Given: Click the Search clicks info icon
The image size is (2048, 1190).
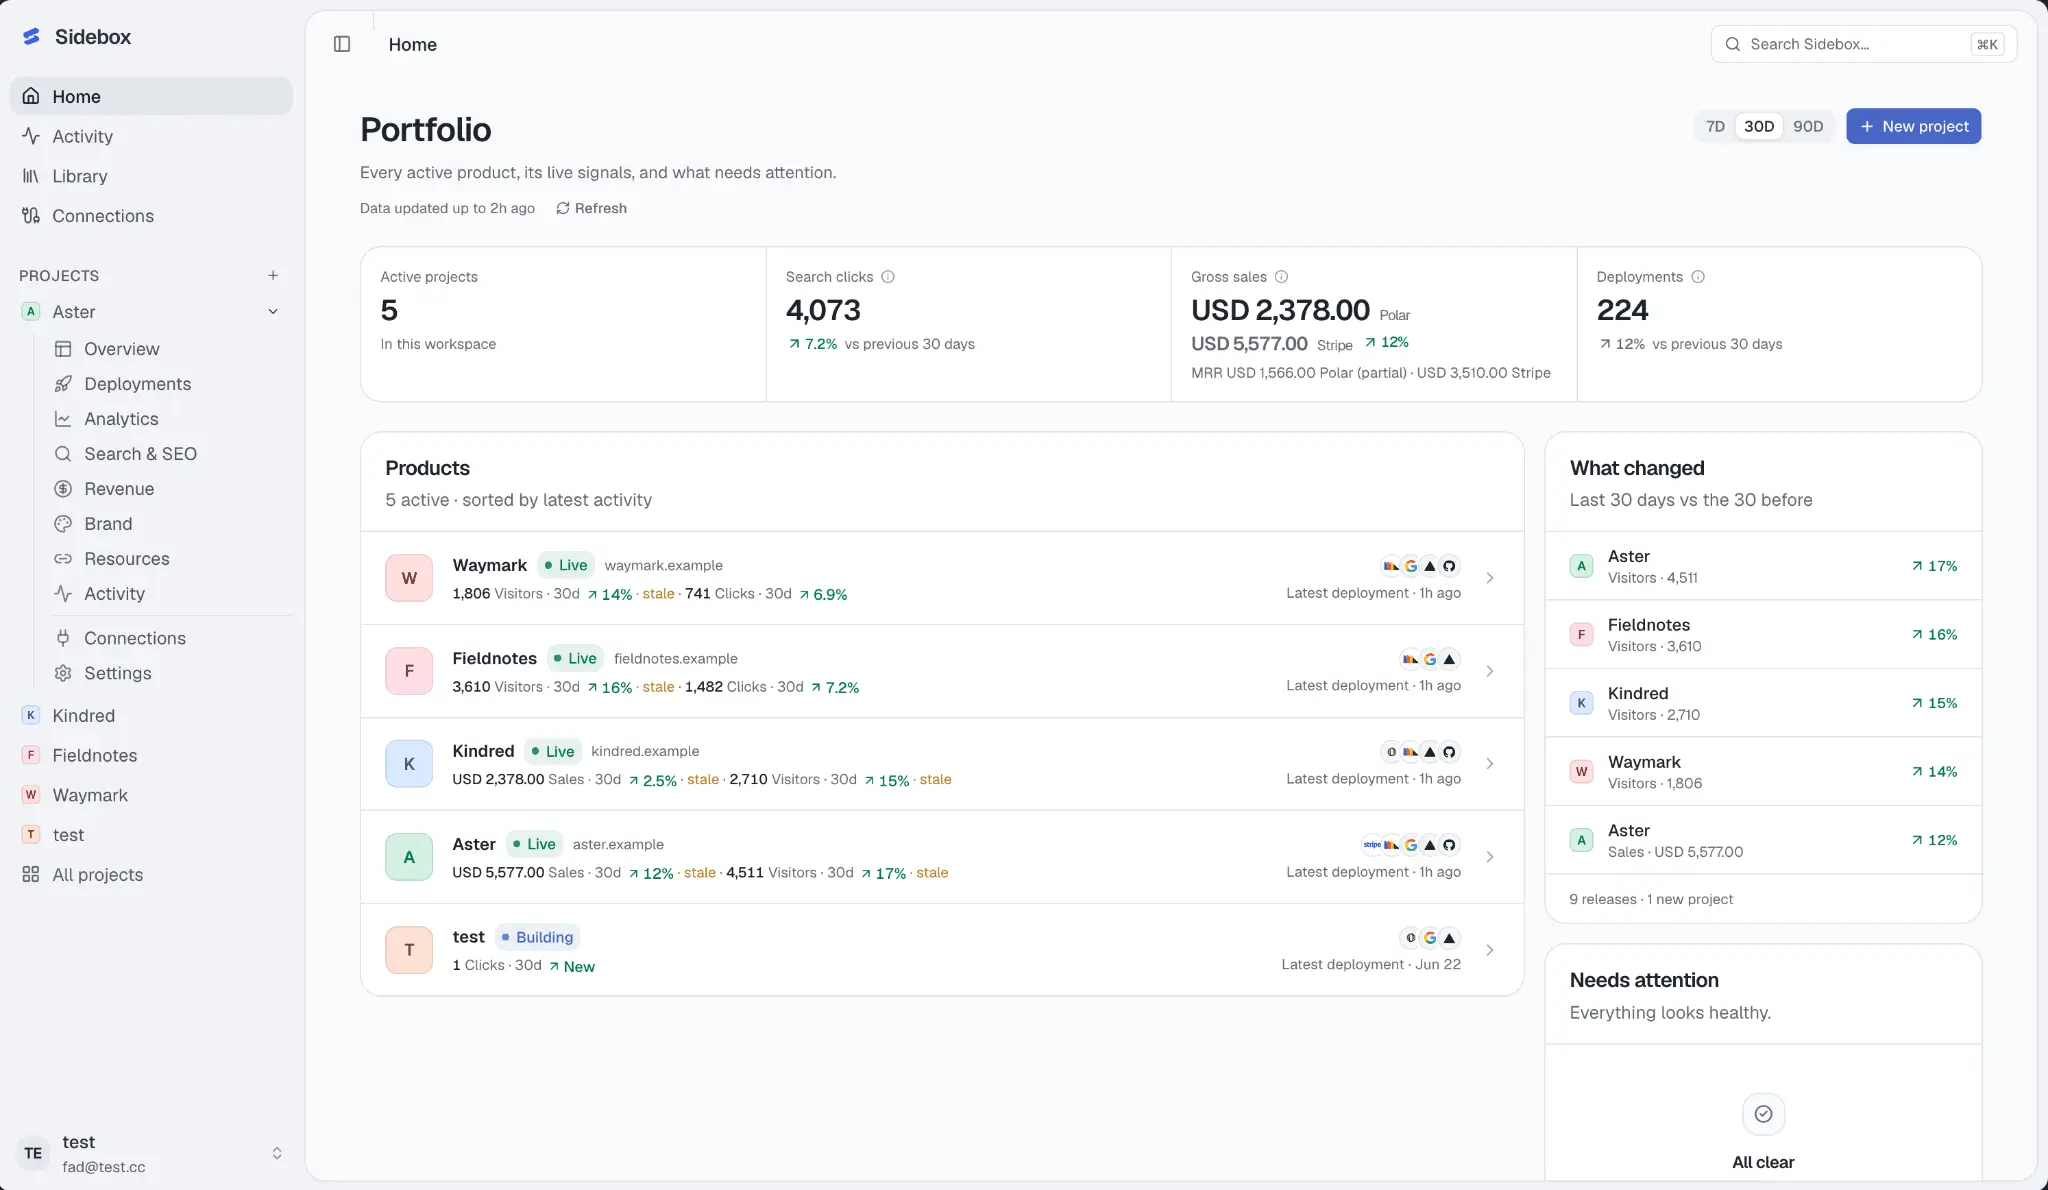Looking at the screenshot, I should pos(888,277).
